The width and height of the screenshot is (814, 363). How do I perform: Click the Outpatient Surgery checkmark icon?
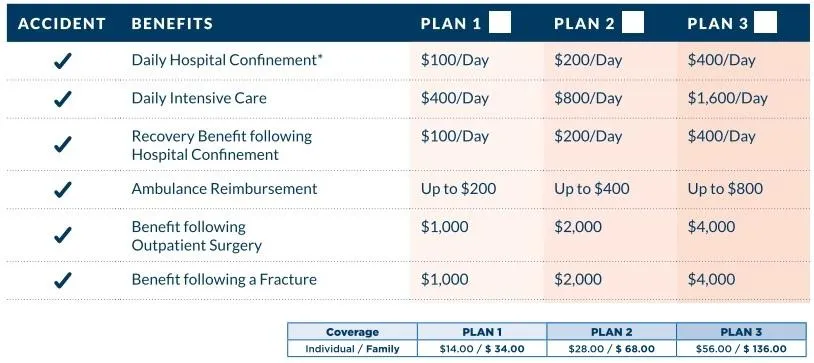tap(63, 236)
